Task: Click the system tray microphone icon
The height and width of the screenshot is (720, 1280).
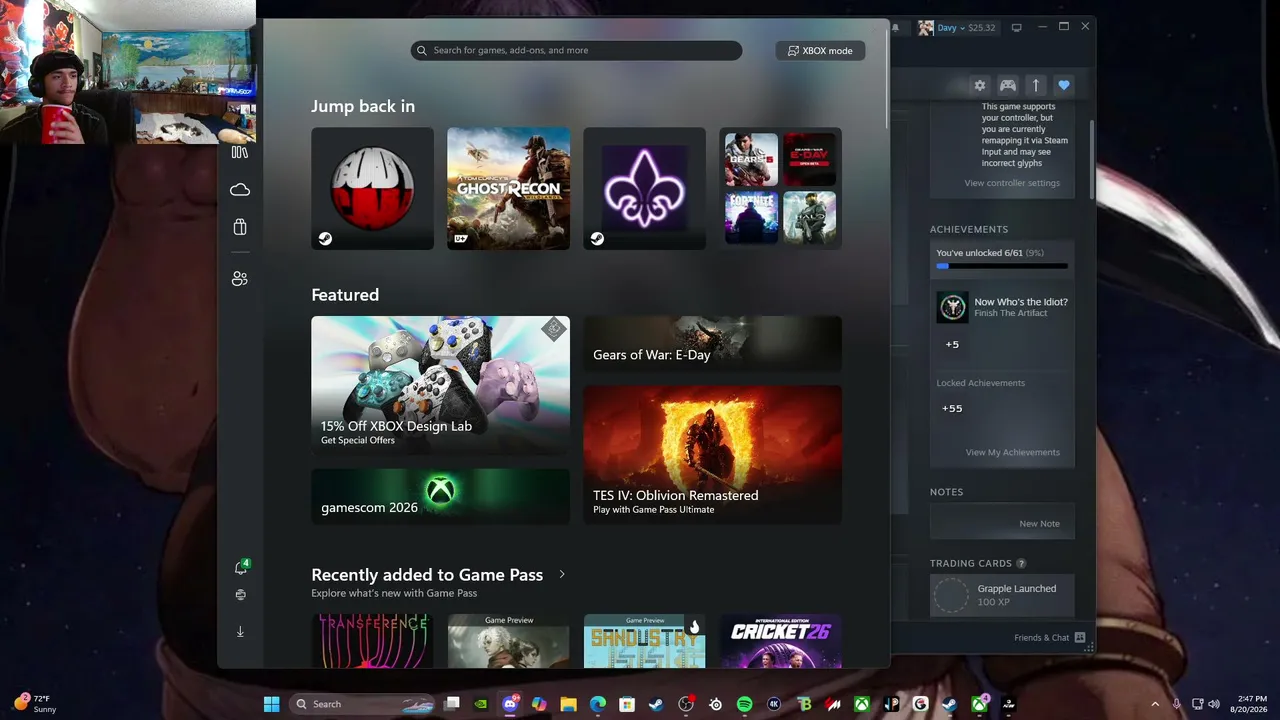Action: coord(1177,704)
